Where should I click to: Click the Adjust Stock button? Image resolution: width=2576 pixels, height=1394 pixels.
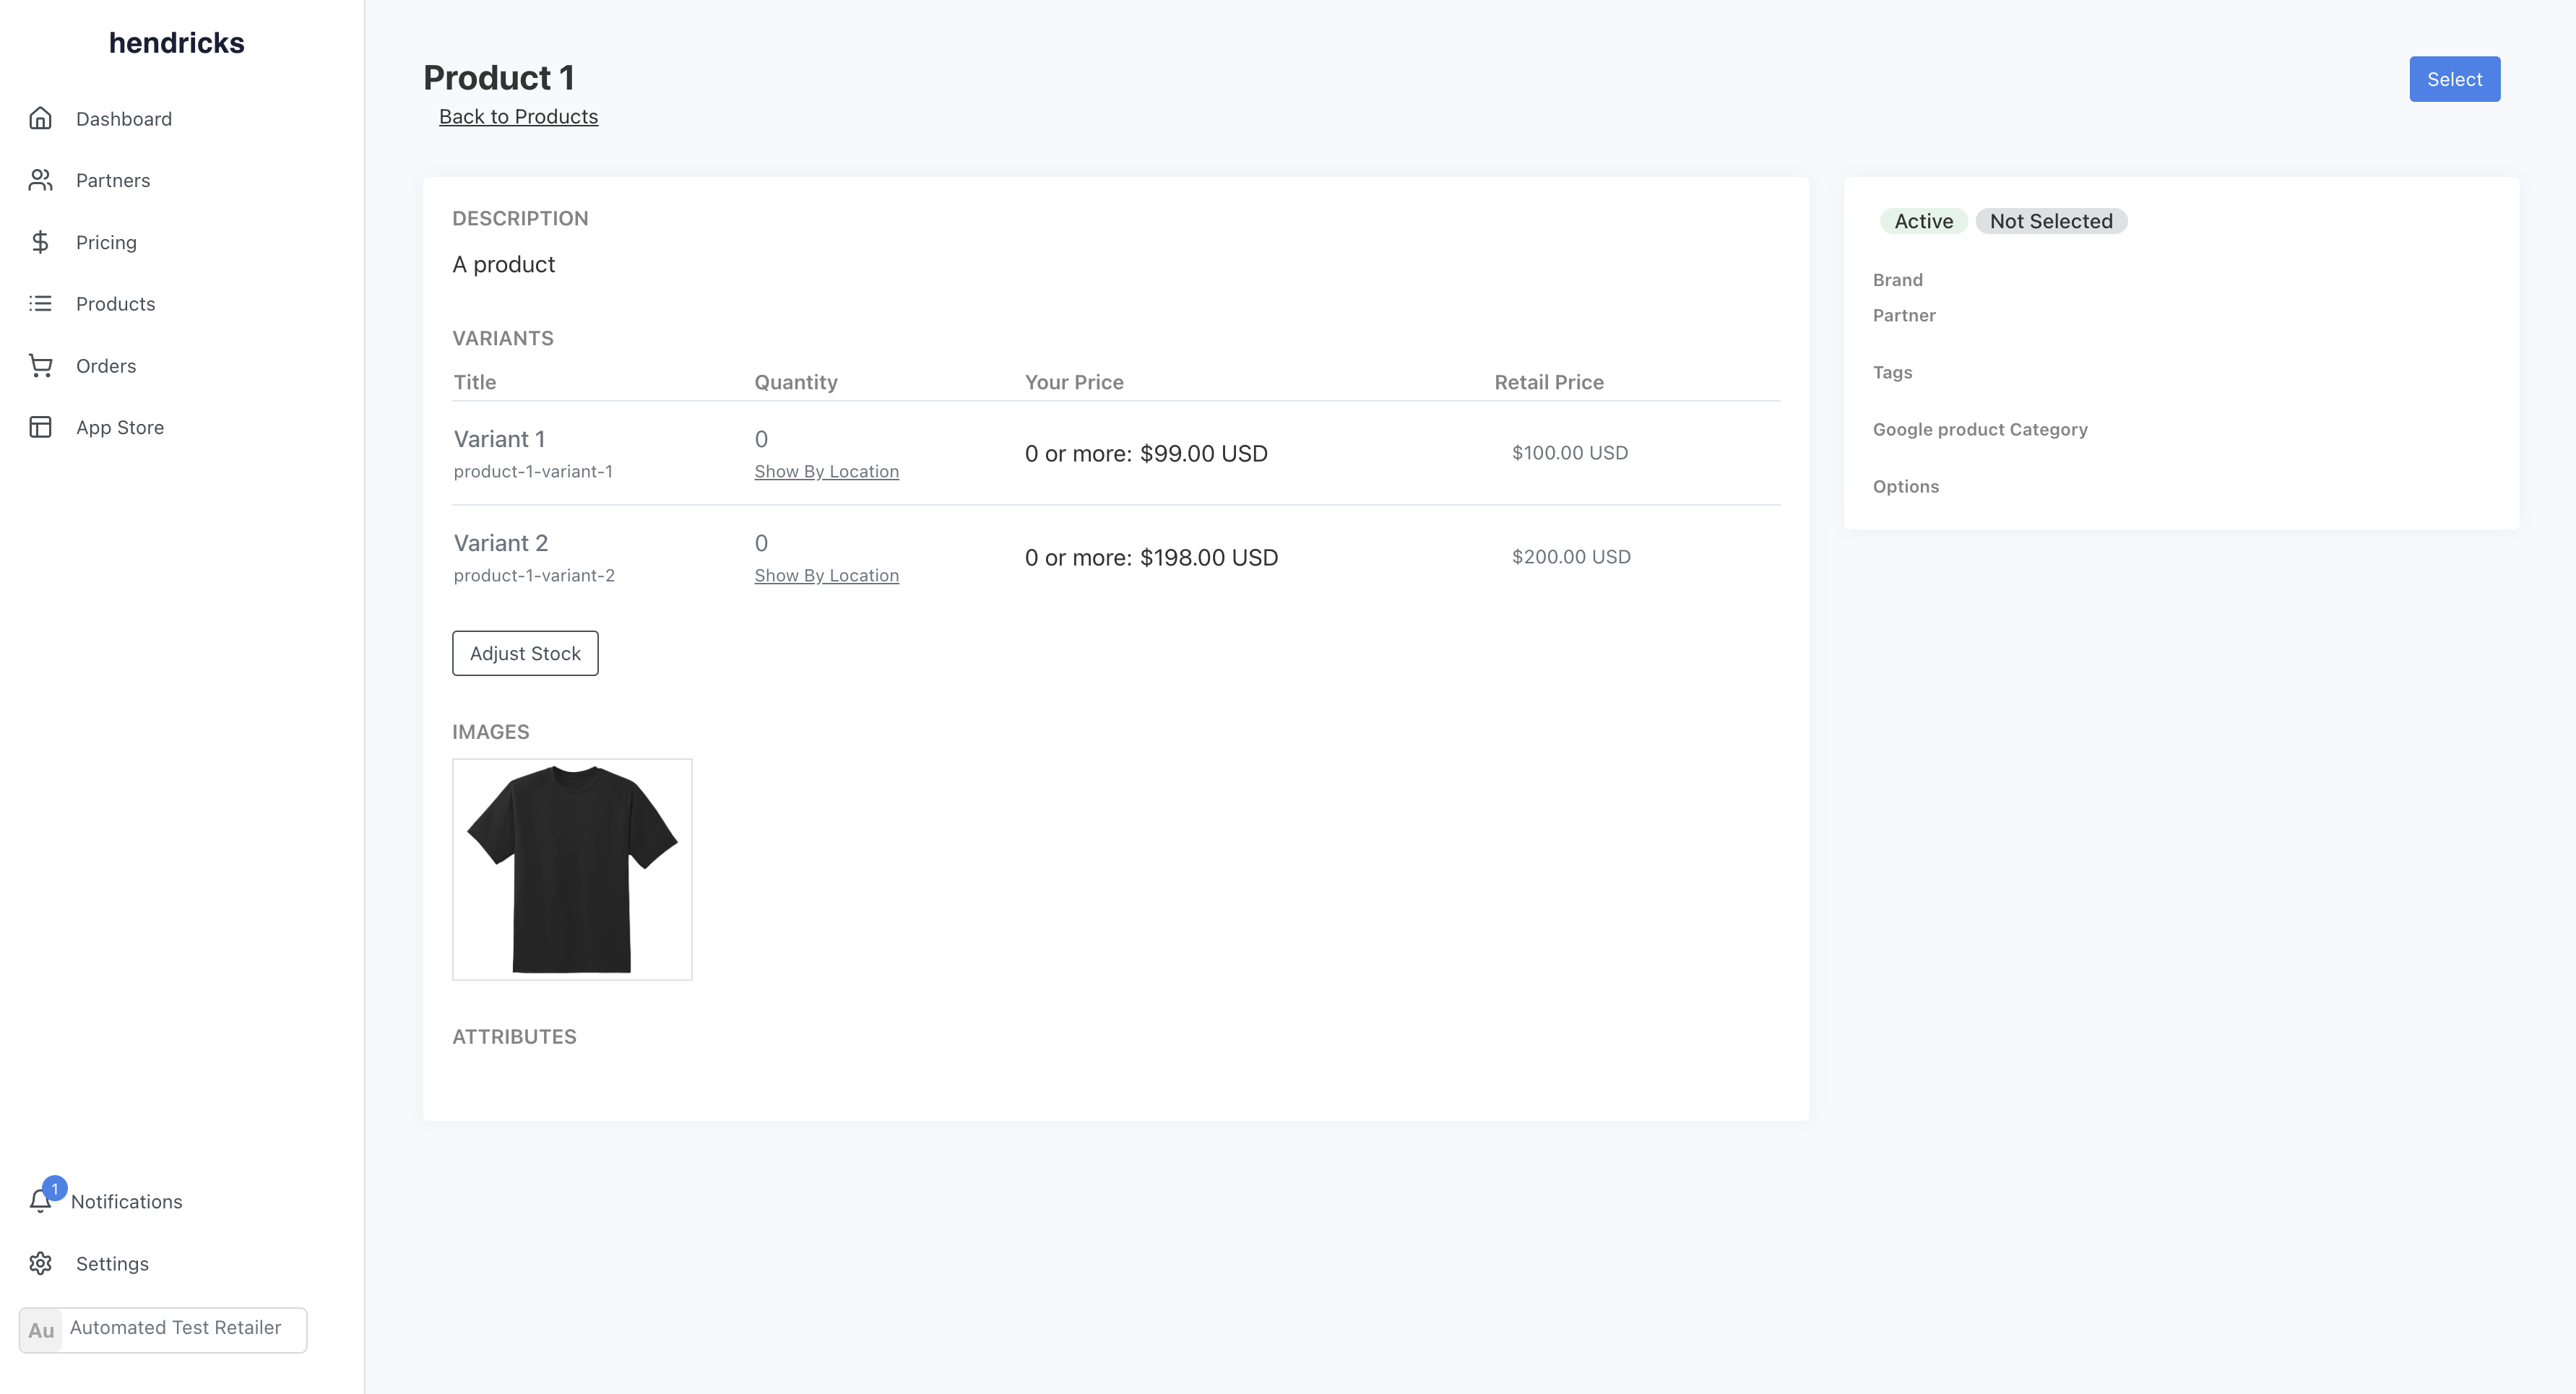525,653
